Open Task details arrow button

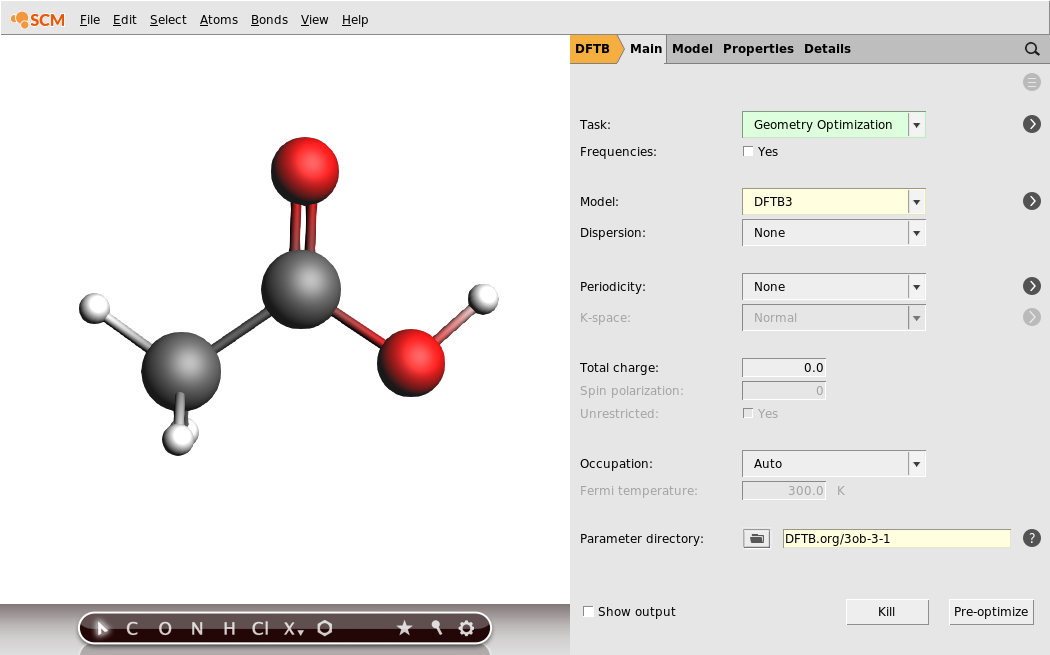[1032, 124]
